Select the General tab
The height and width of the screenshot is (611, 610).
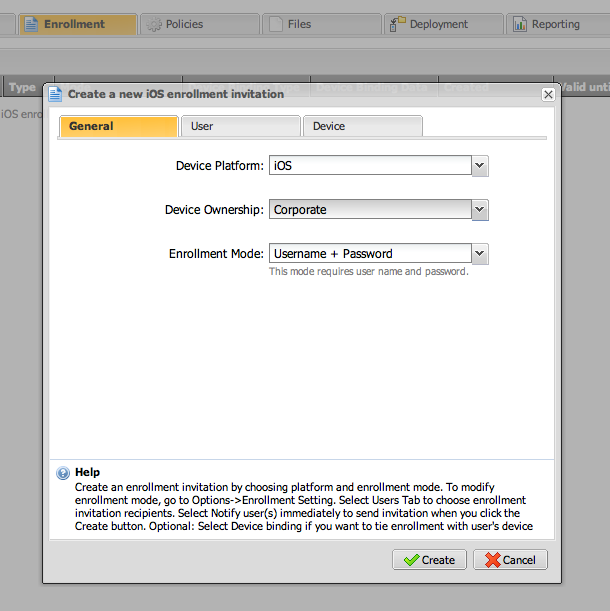click(x=118, y=126)
